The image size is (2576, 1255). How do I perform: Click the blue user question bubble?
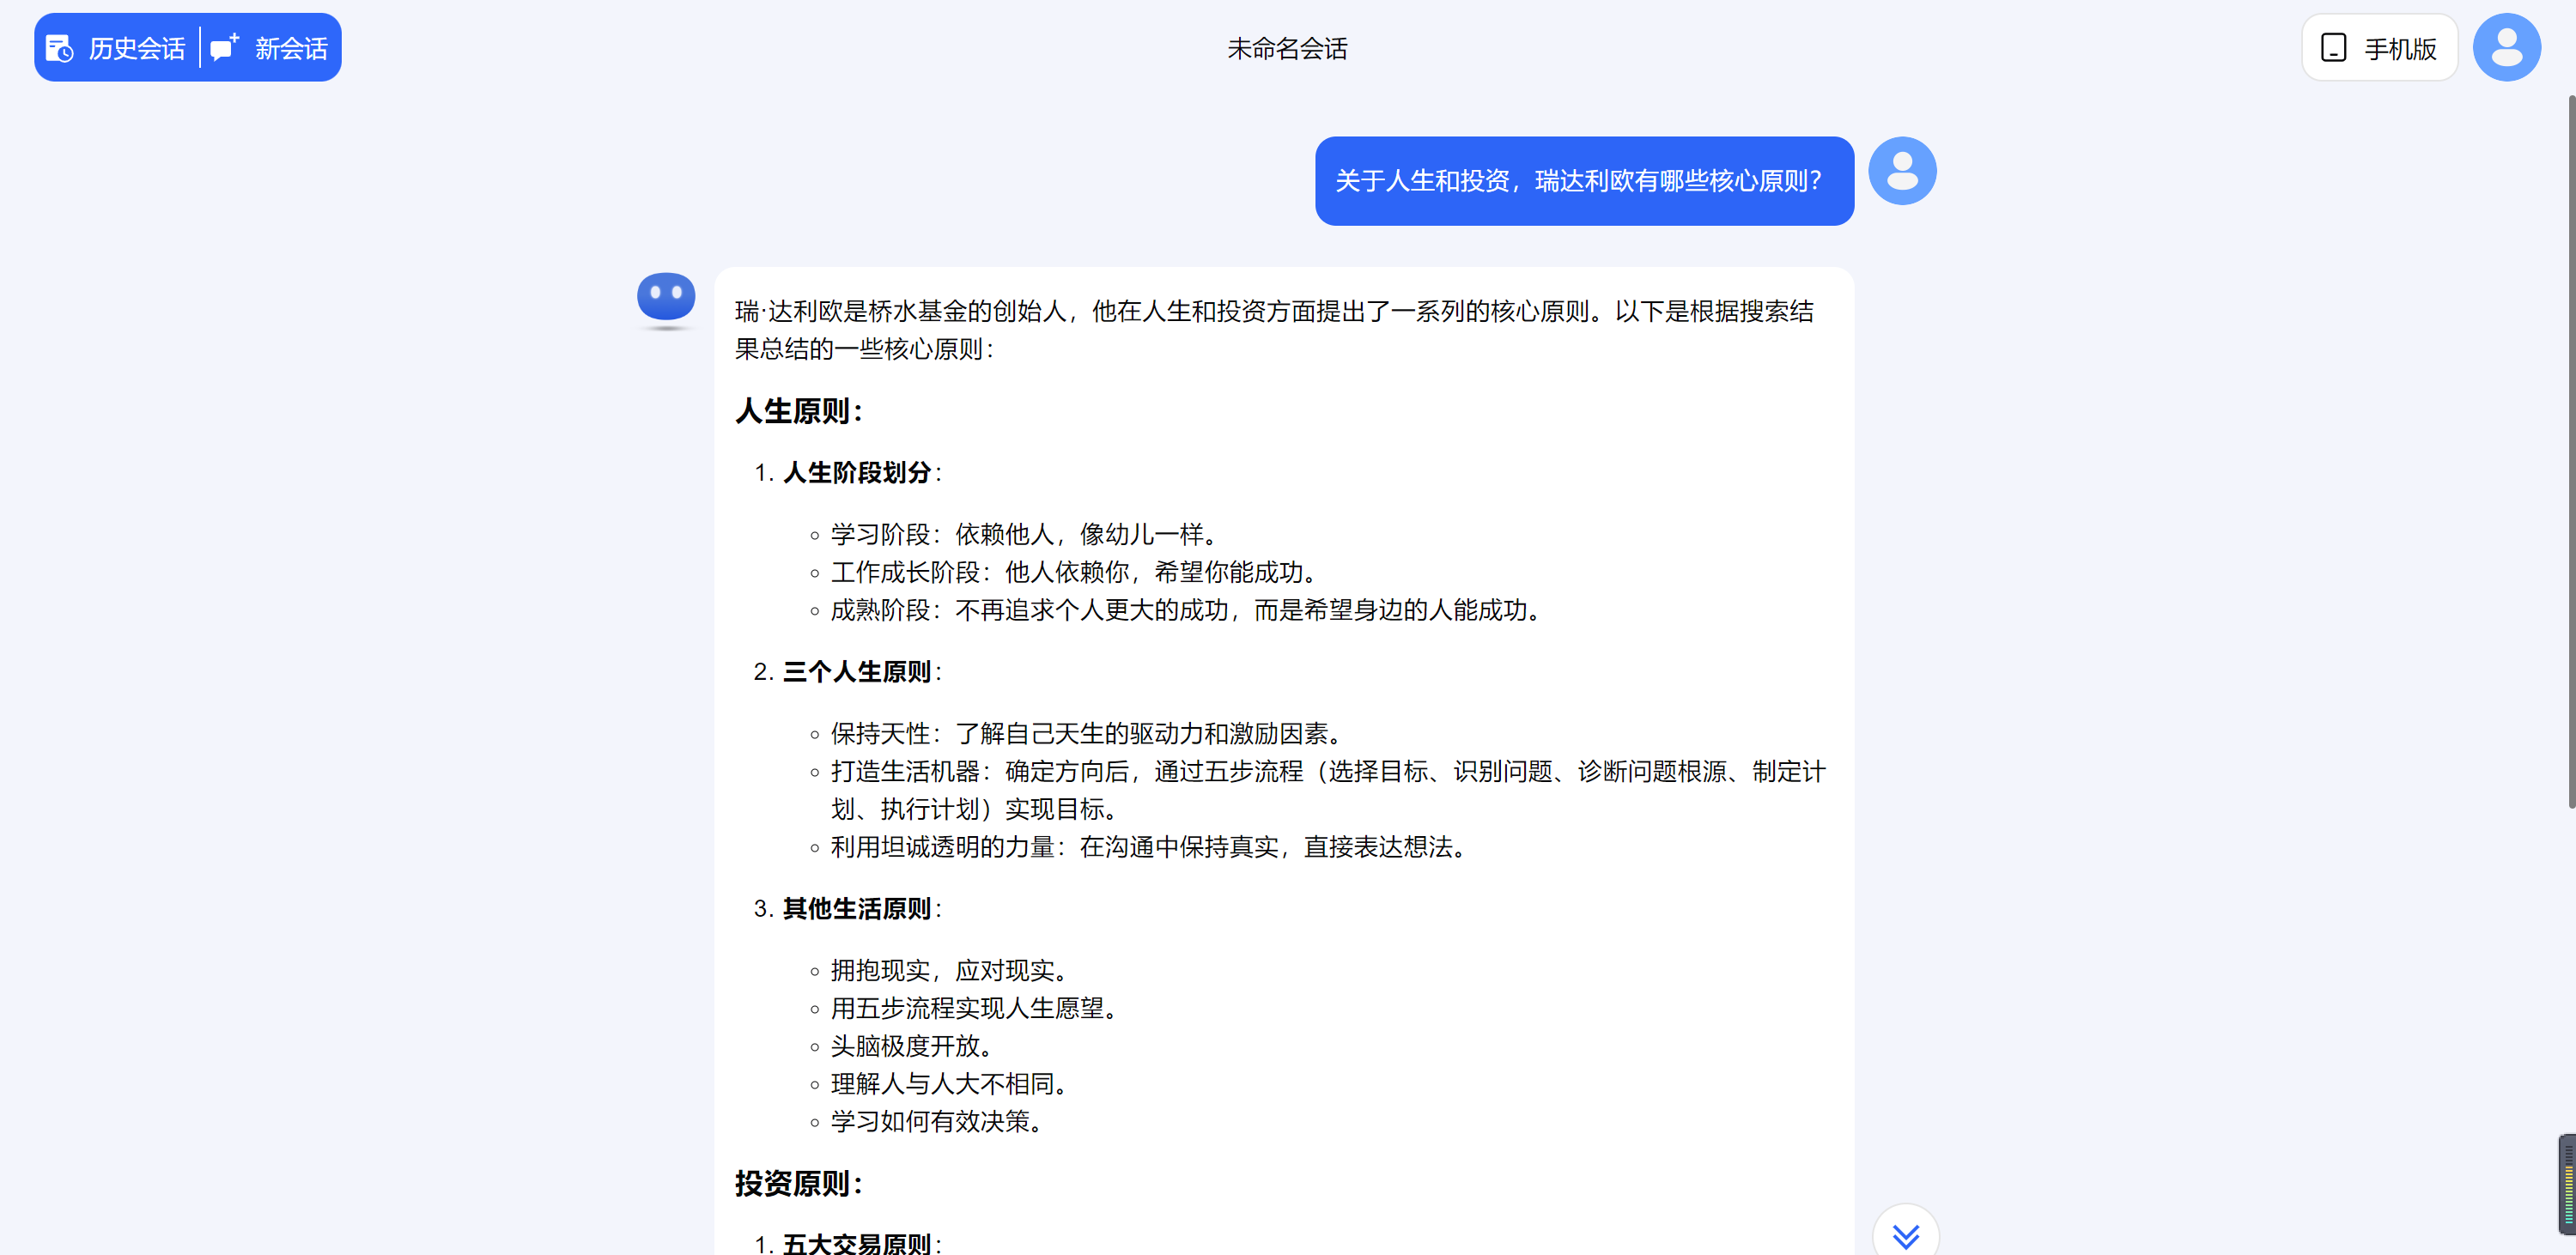click(x=1583, y=181)
